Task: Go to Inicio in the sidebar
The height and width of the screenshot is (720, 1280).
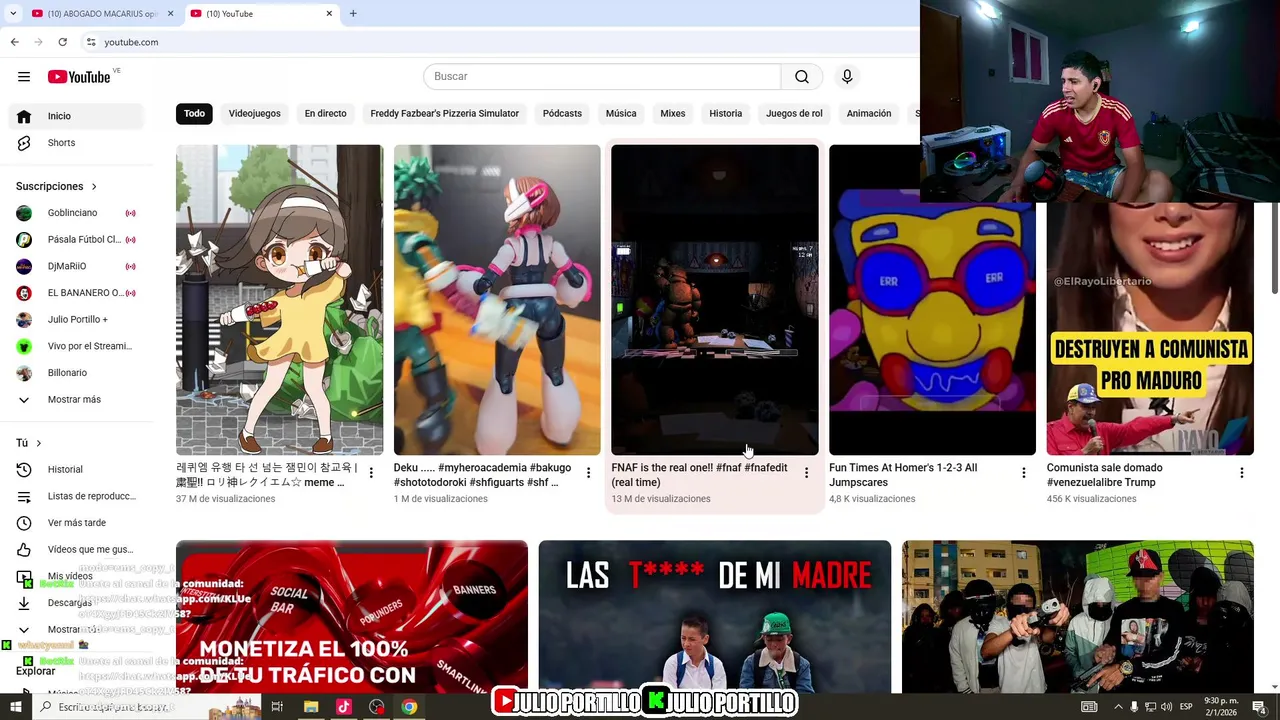Action: pos(76,116)
